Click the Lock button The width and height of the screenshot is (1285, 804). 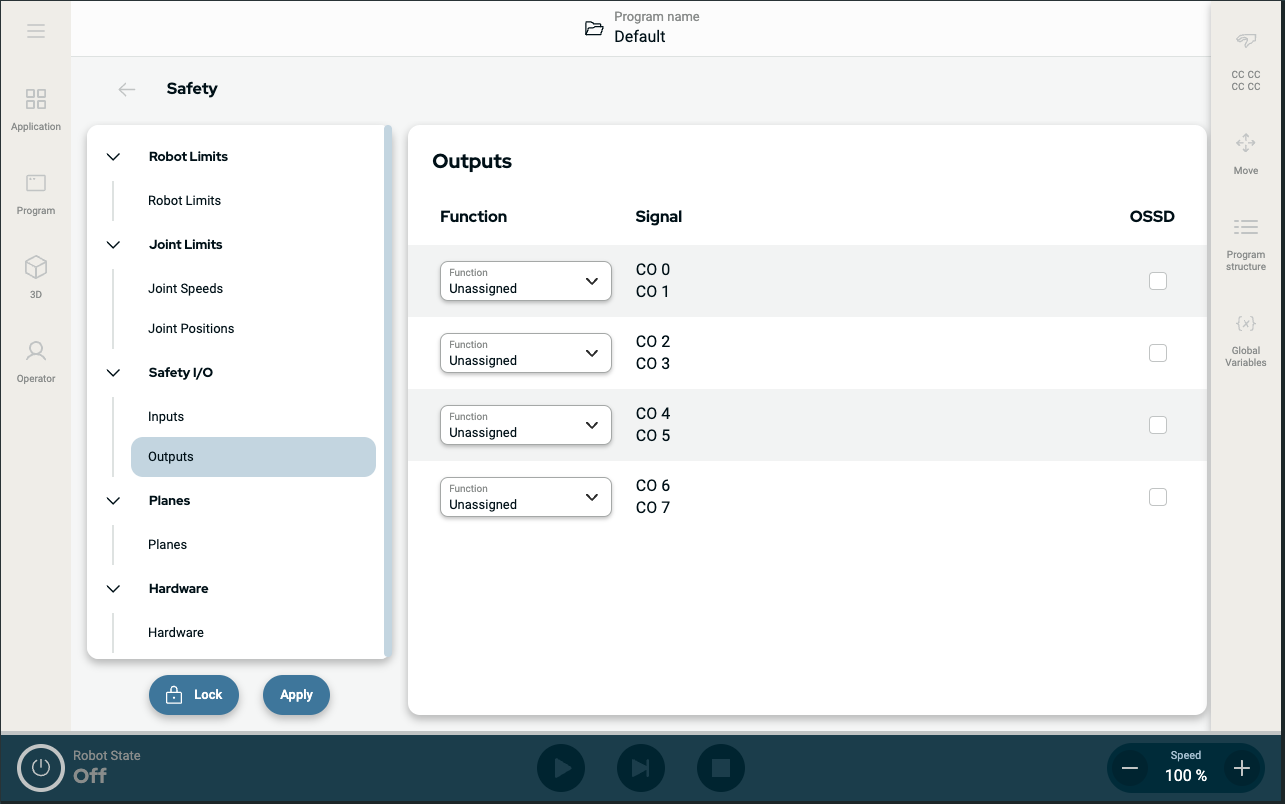click(x=194, y=695)
